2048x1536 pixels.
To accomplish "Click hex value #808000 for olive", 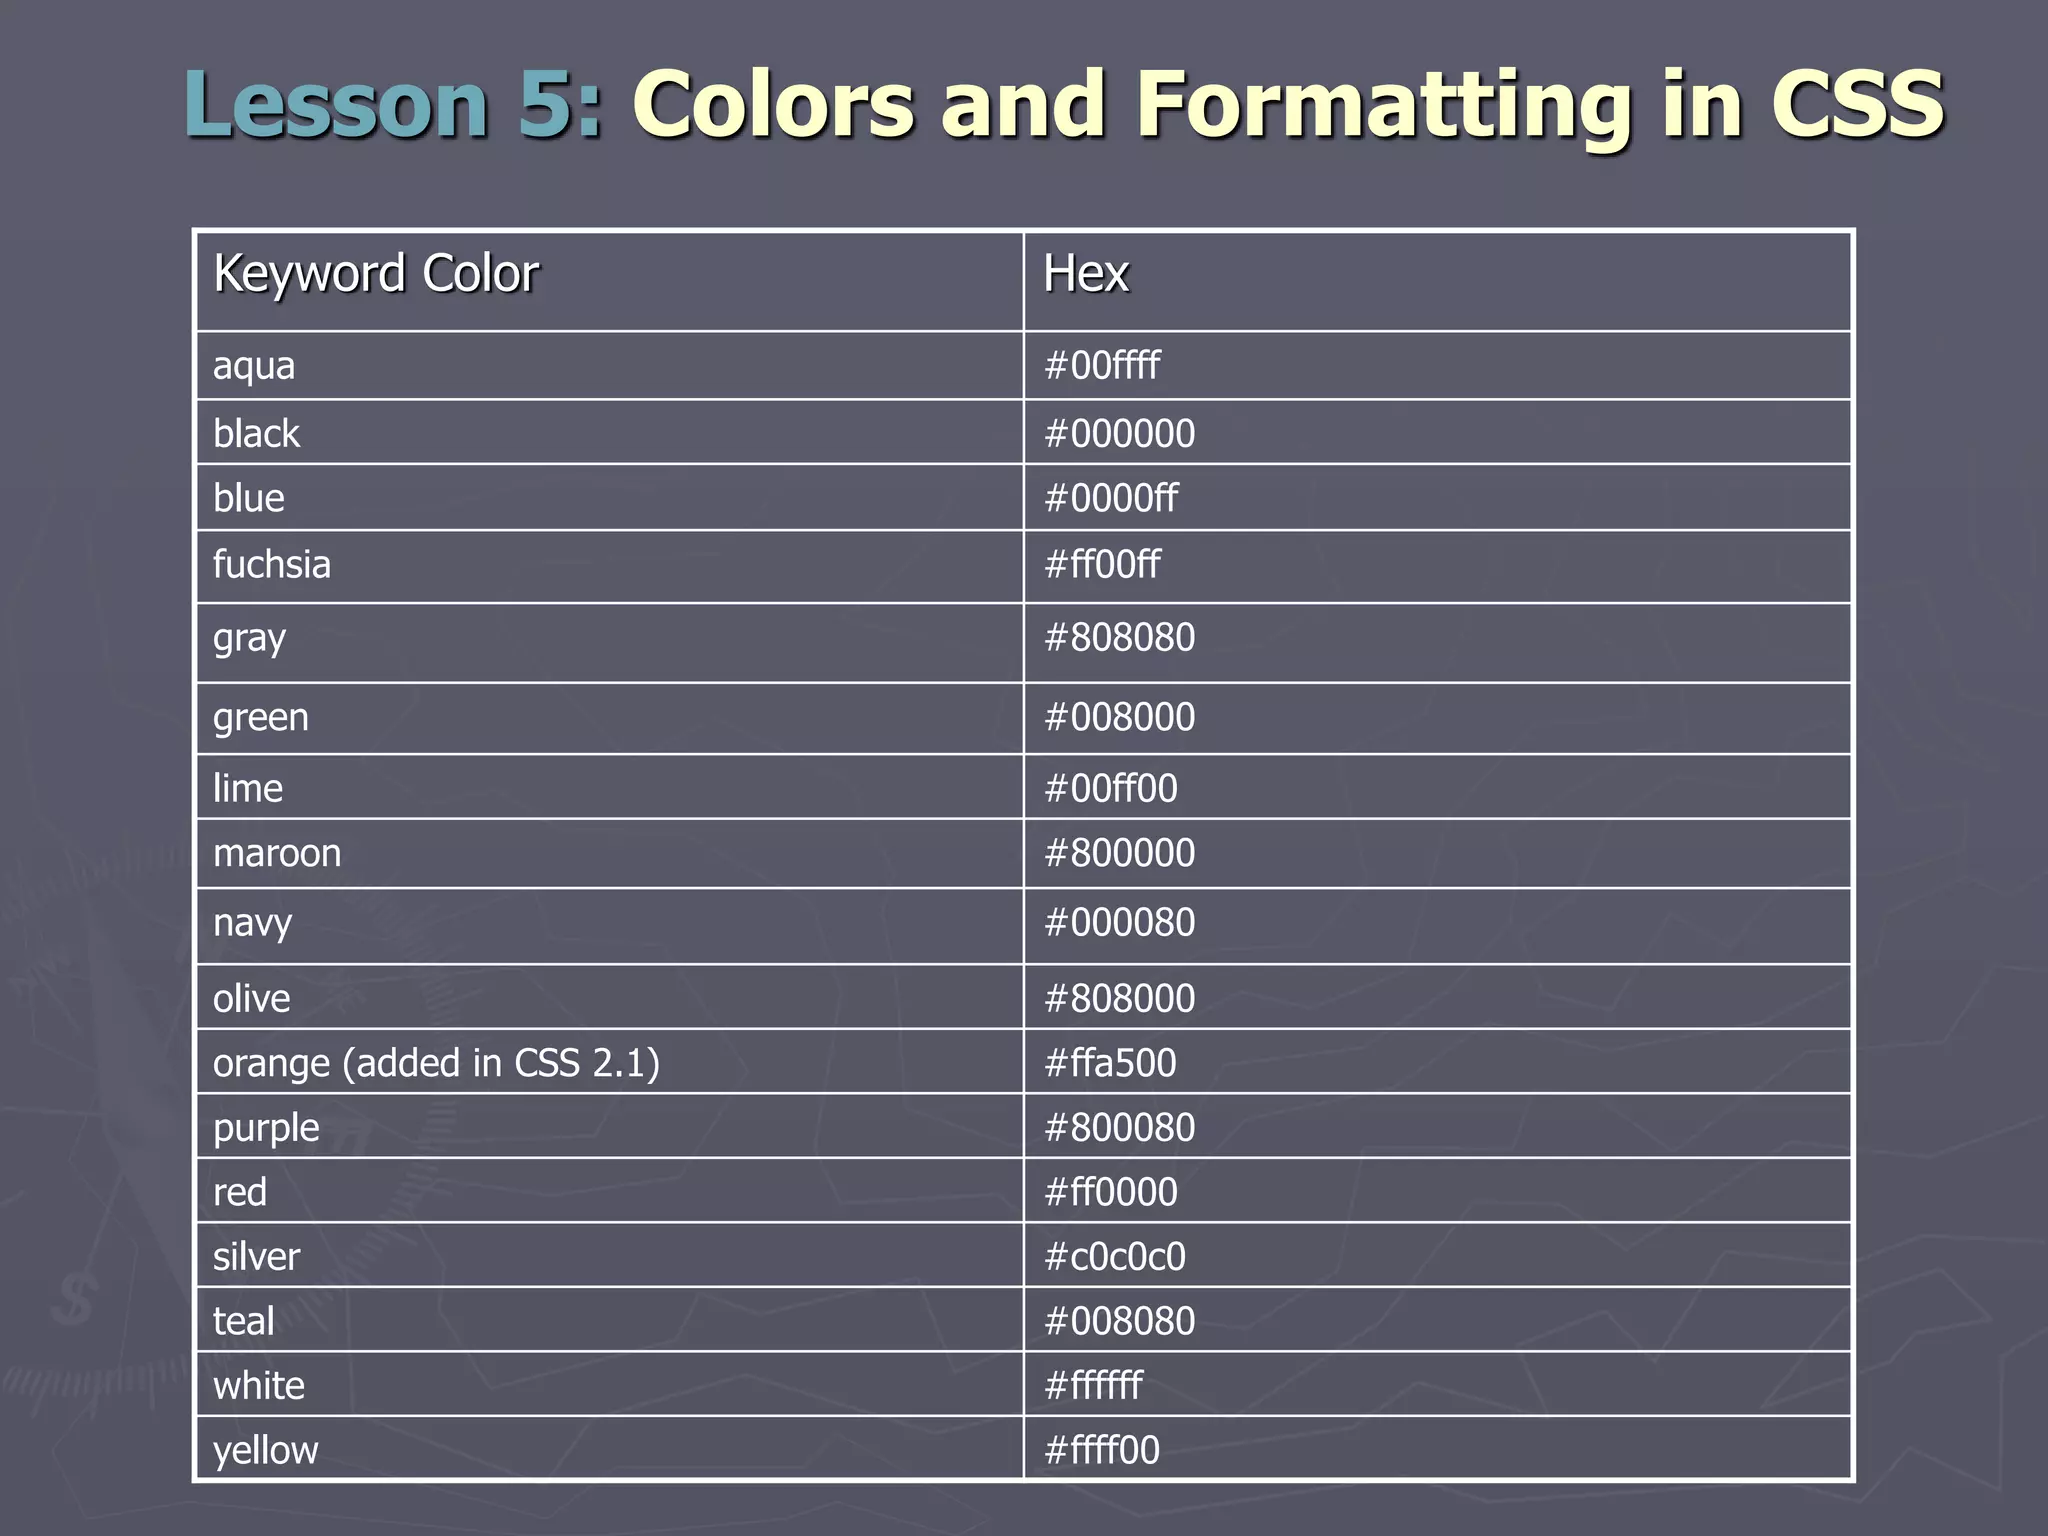I will pos(1119,999).
